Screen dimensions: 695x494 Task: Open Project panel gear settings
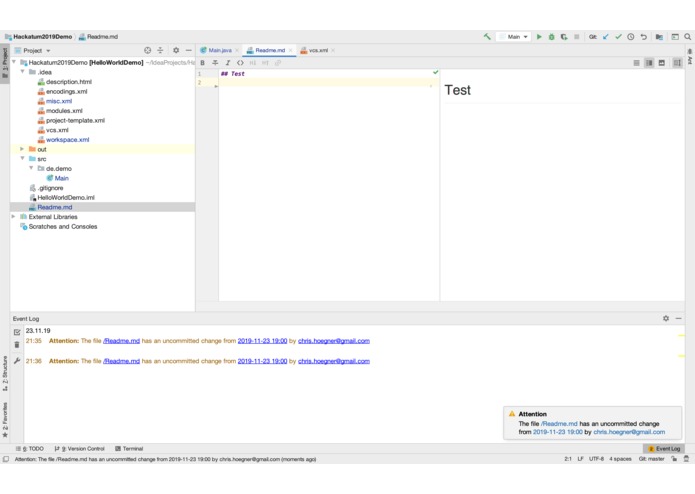[176, 51]
